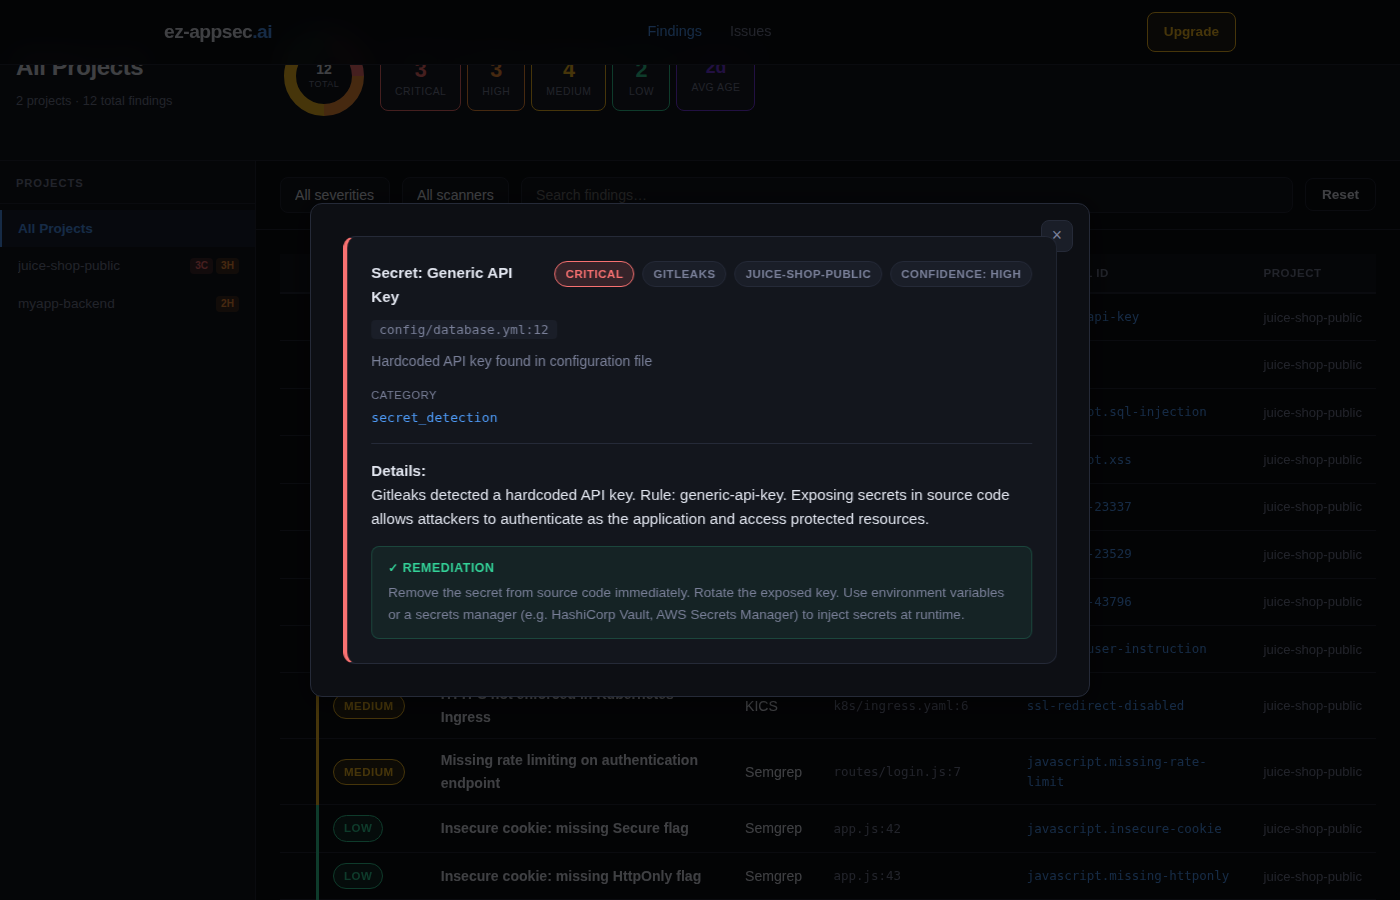Click the javascript.missing-rate-limit rule ID link

click(1116, 772)
